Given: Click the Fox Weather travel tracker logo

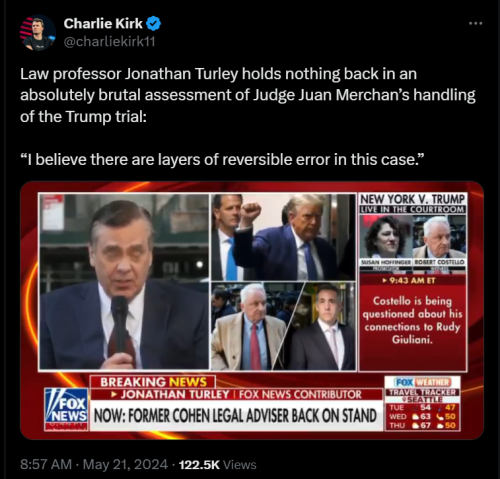Looking at the screenshot, I should point(422,382).
